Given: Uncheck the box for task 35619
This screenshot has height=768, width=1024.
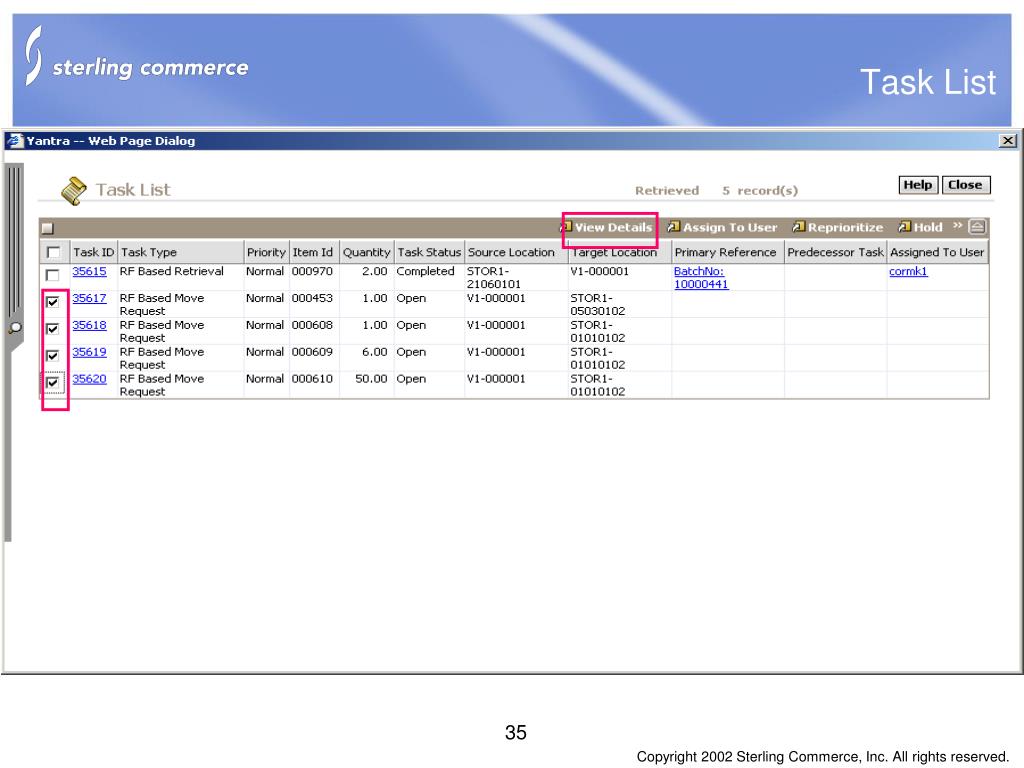Looking at the screenshot, I should click(53, 355).
